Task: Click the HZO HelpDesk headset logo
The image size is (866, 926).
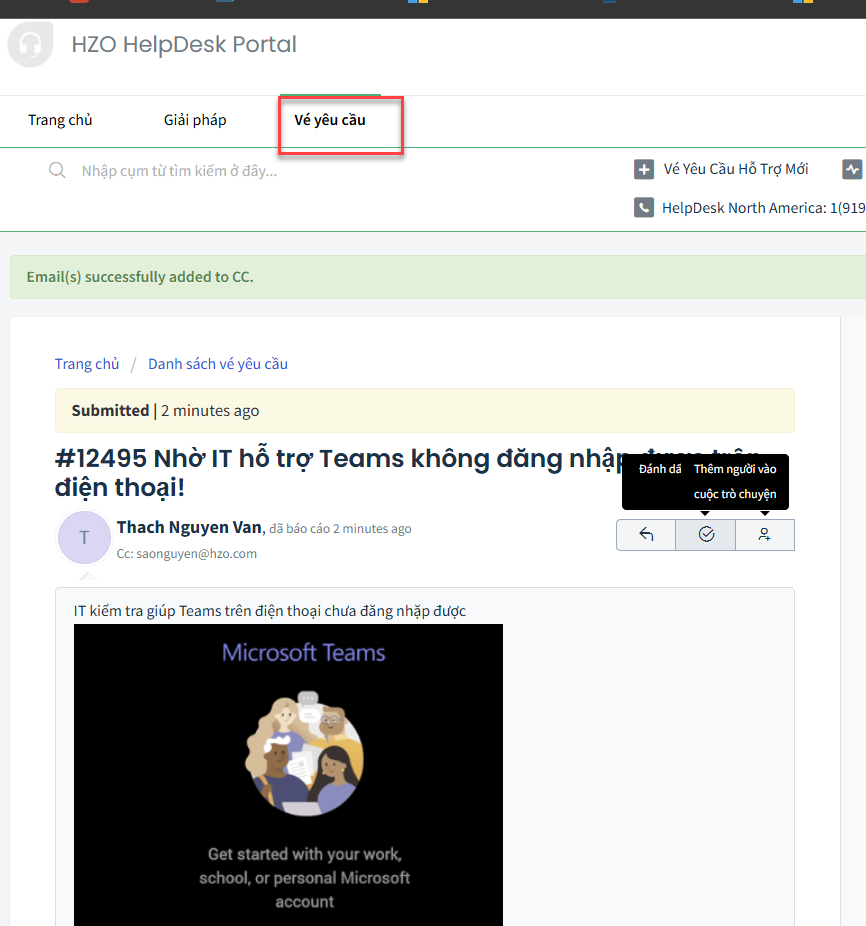Action: [x=30, y=44]
